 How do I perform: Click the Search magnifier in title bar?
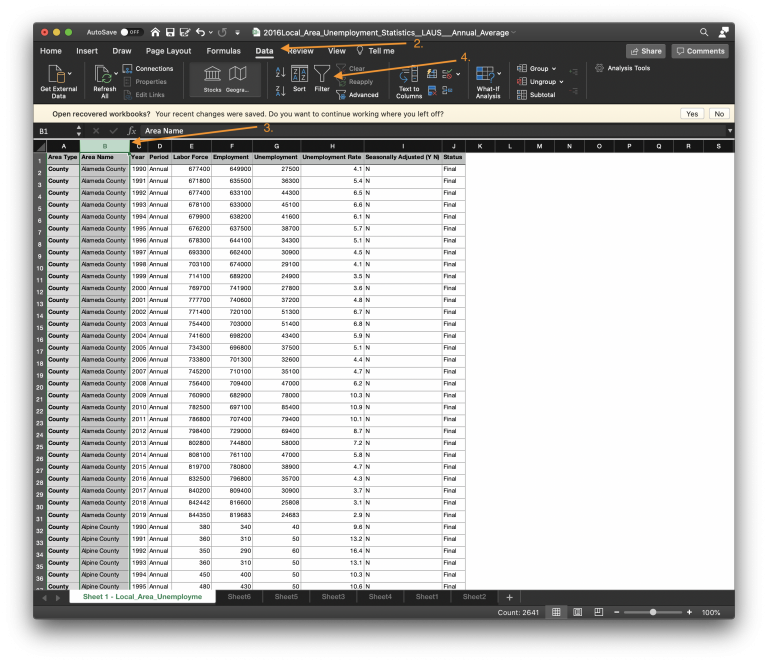pyautogui.click(x=705, y=32)
